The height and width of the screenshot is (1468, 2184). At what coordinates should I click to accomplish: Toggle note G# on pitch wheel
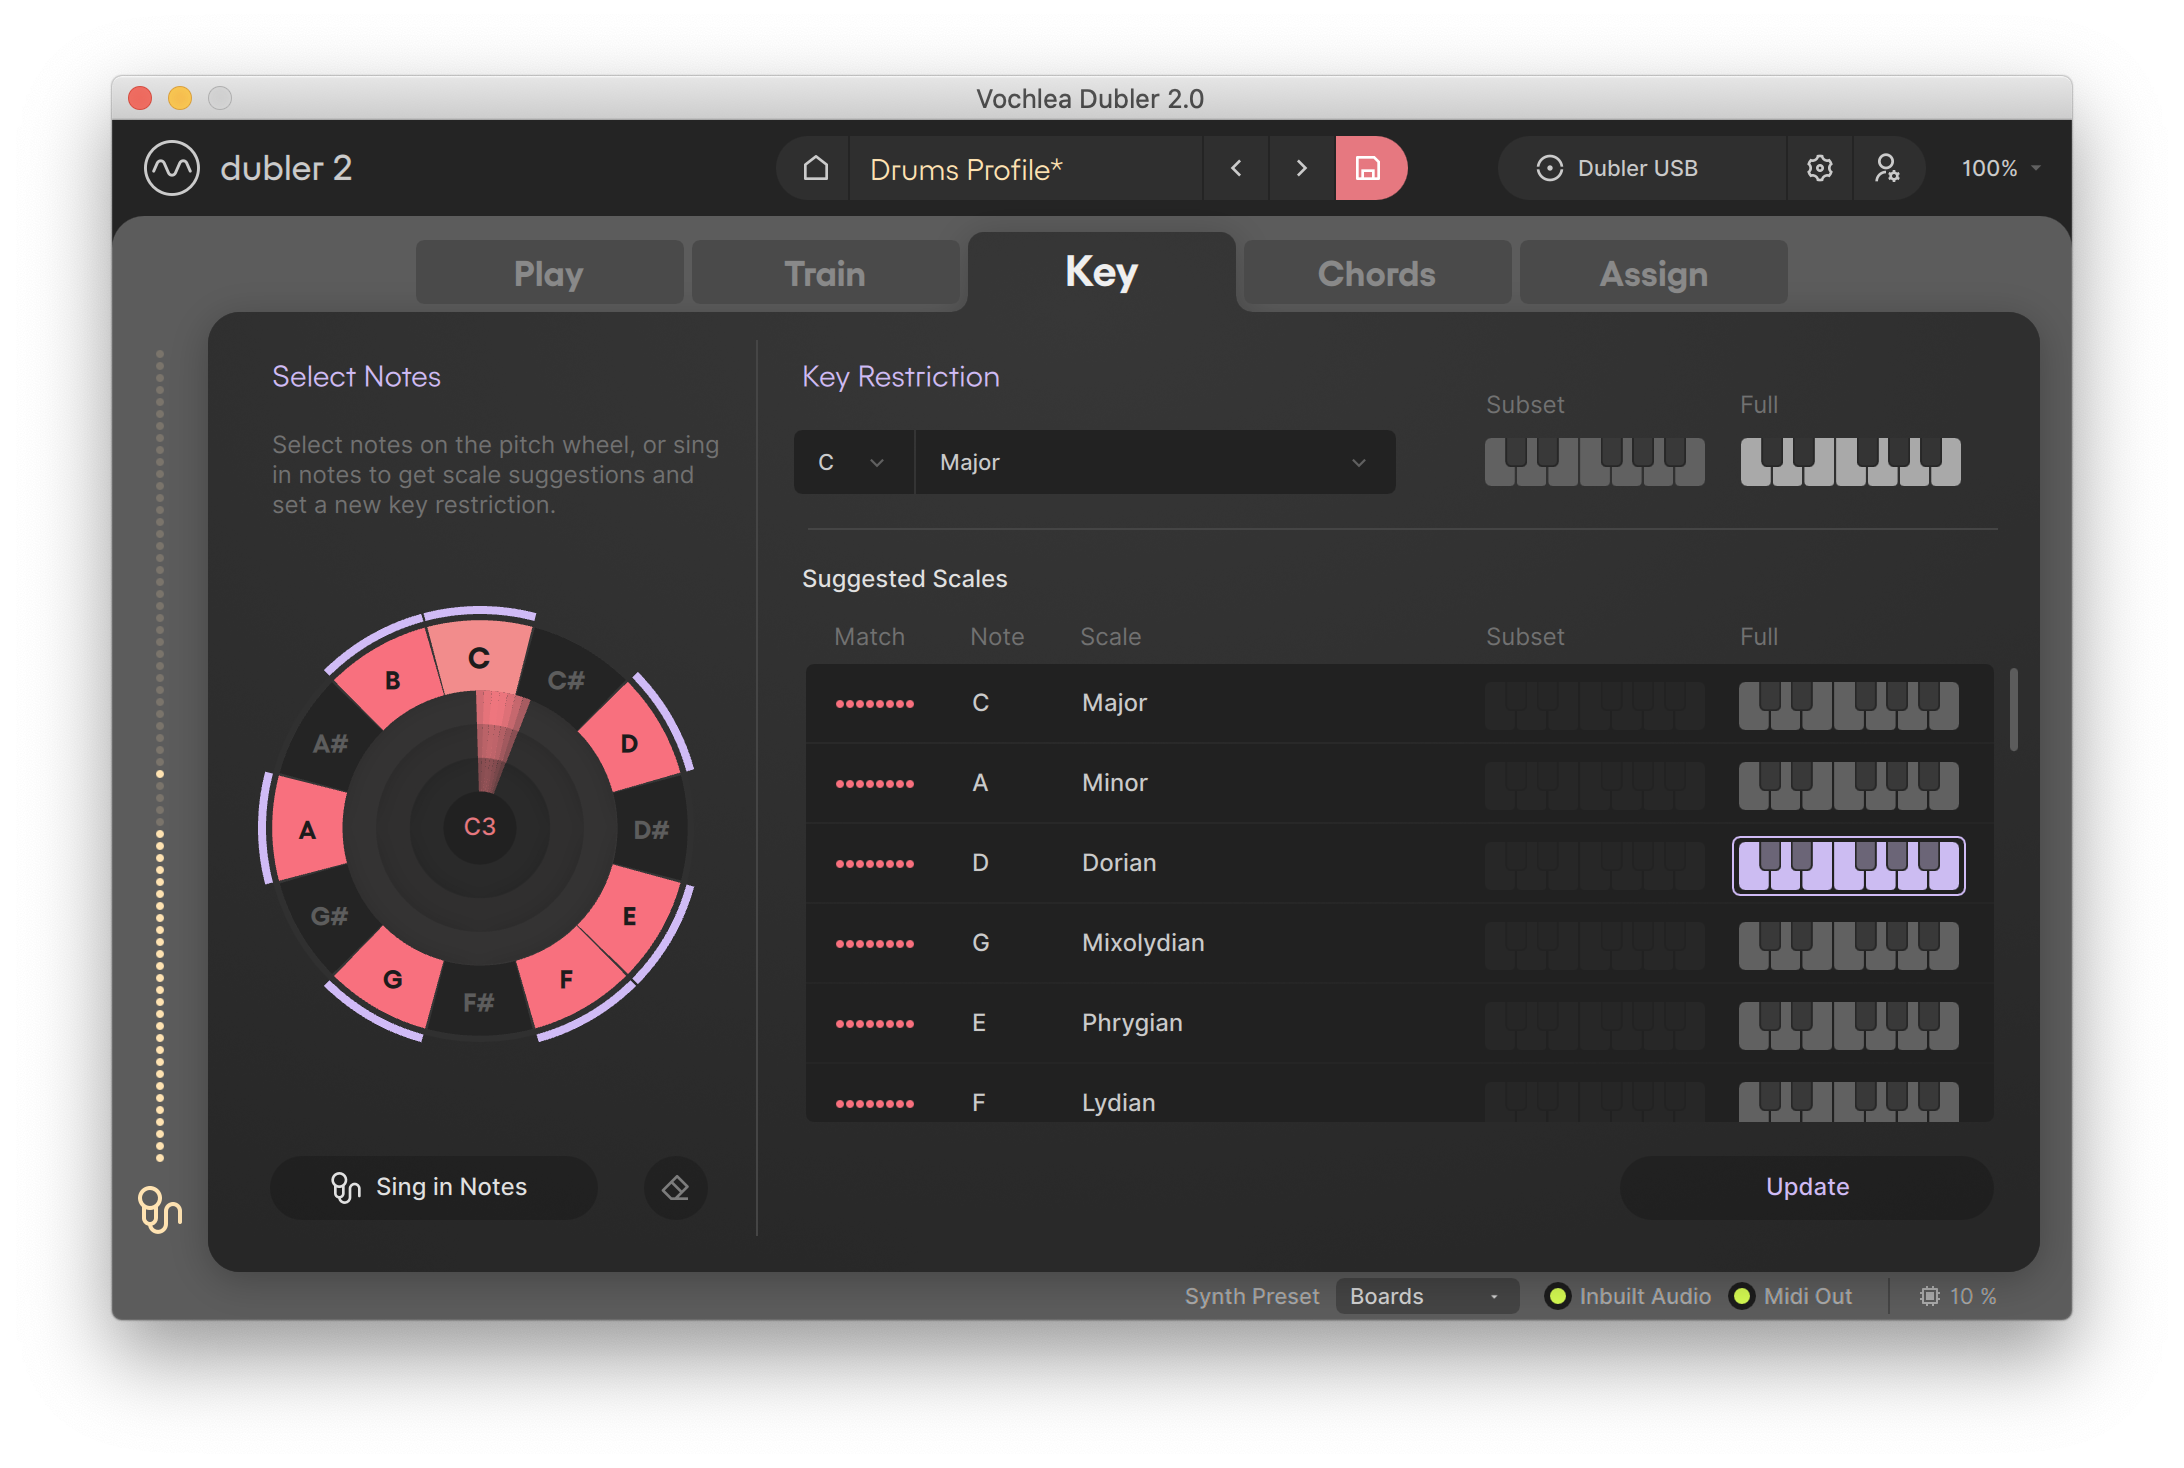pos(330,915)
